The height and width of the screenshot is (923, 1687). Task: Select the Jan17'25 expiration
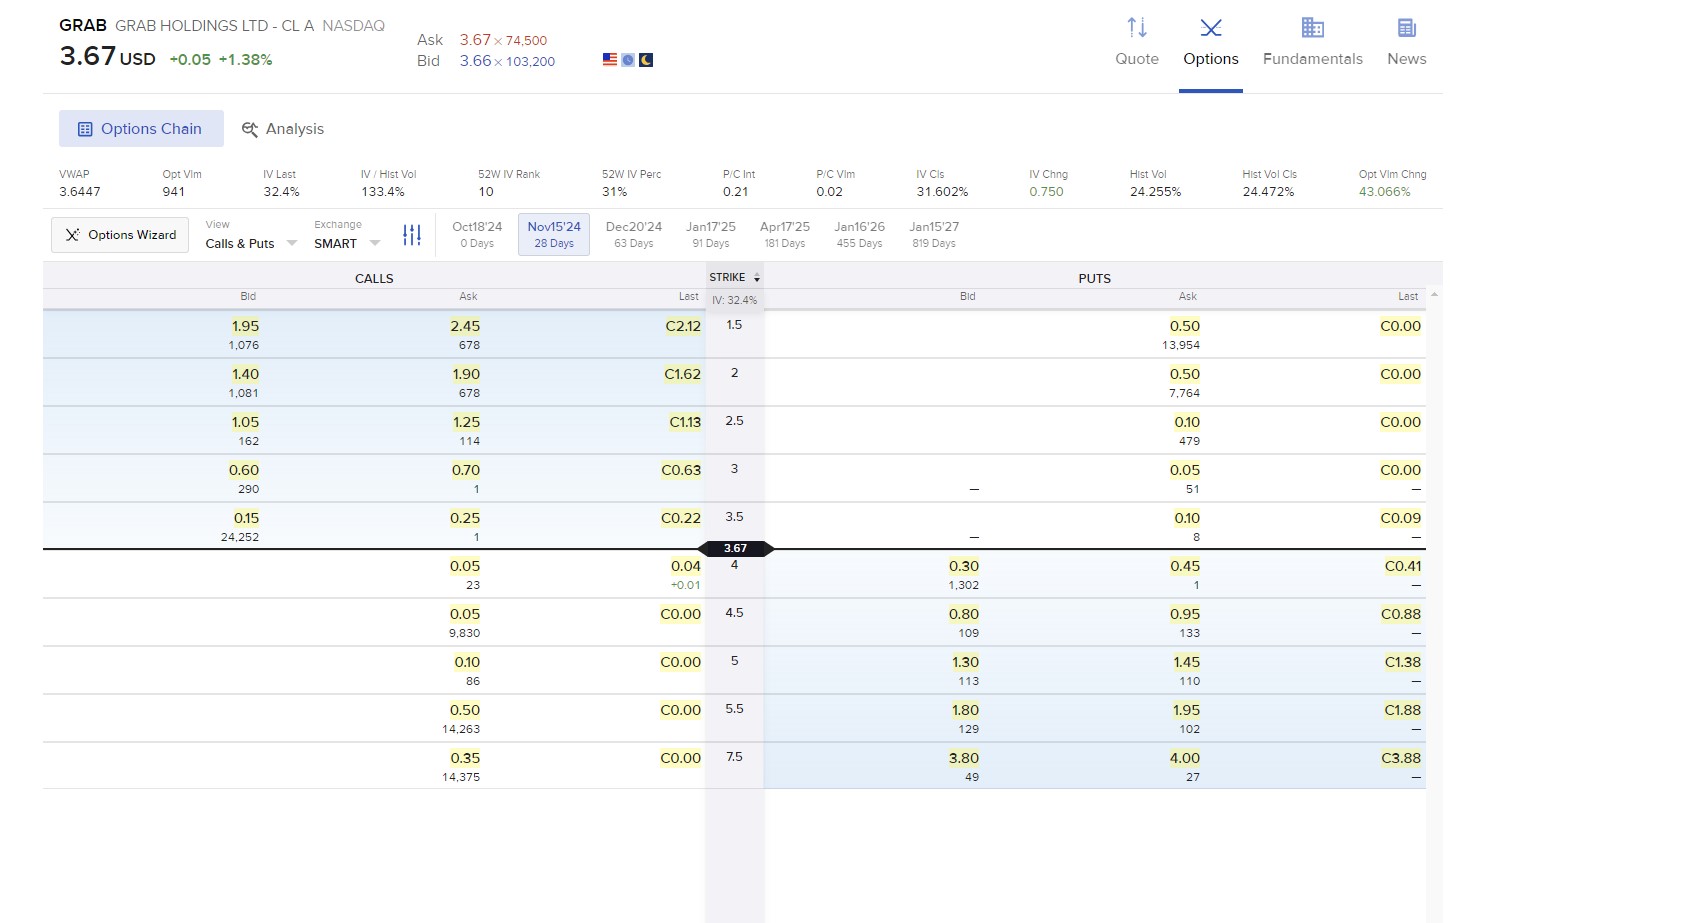tap(711, 234)
